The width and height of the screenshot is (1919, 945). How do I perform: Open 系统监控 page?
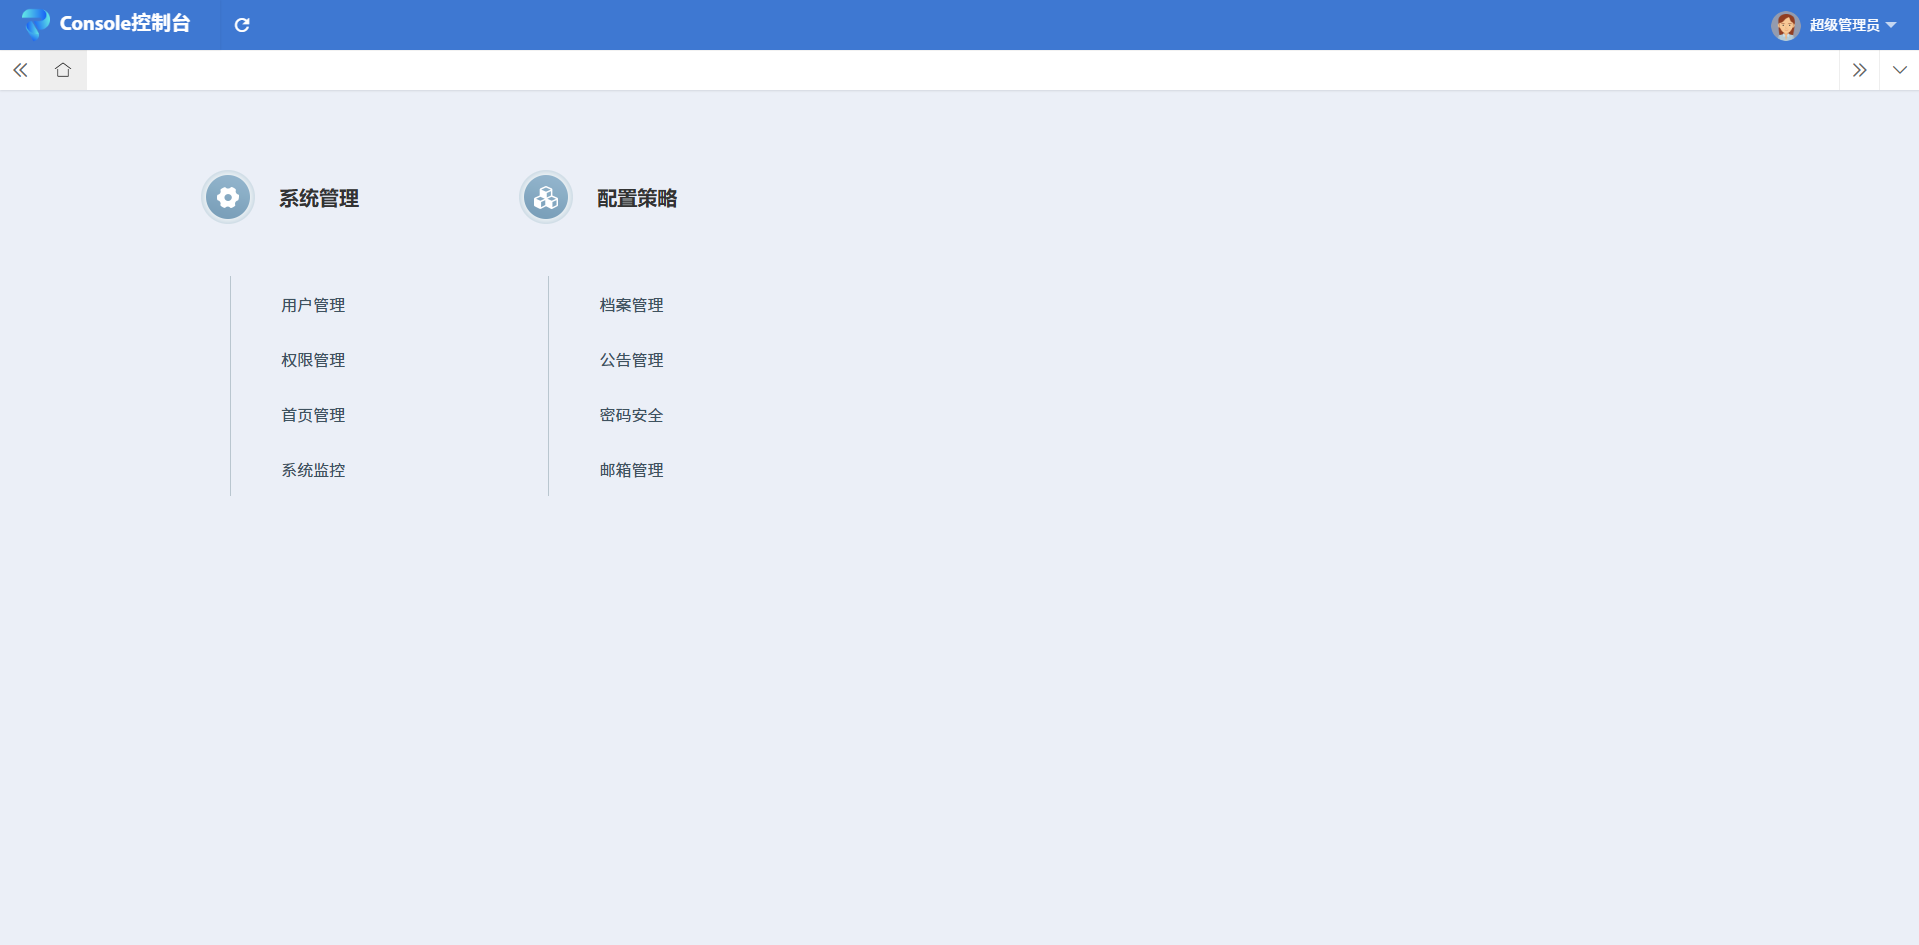tap(313, 470)
